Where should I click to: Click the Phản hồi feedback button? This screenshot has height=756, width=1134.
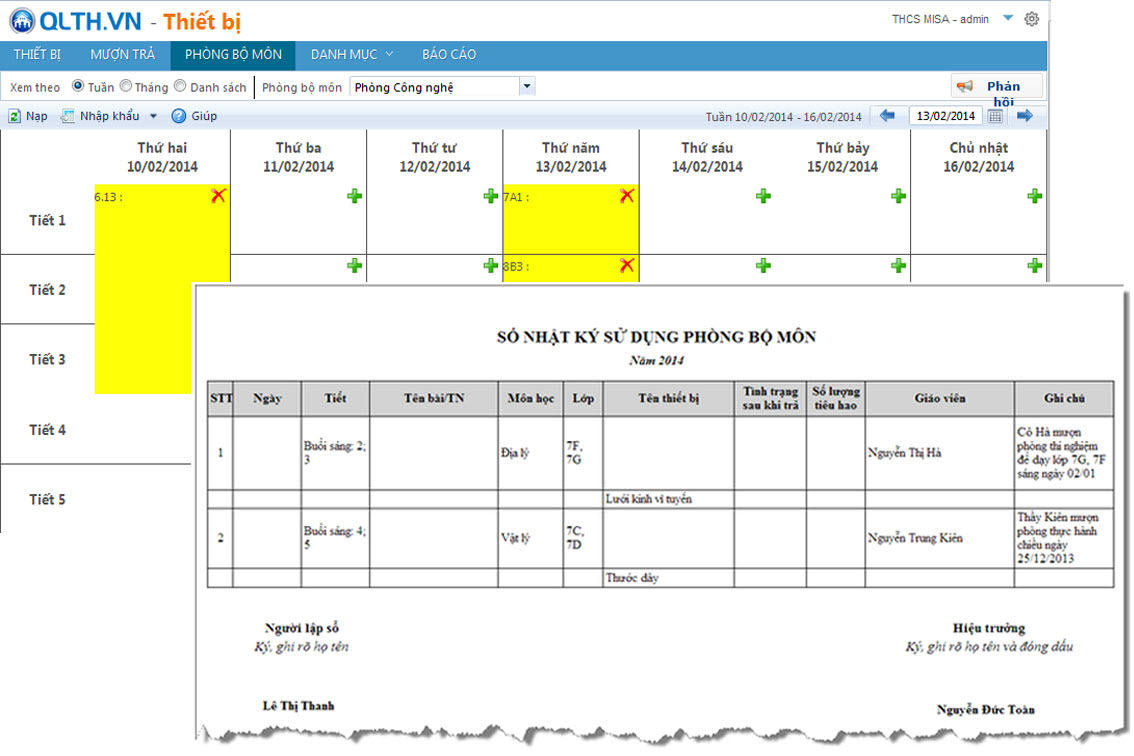(x=996, y=87)
